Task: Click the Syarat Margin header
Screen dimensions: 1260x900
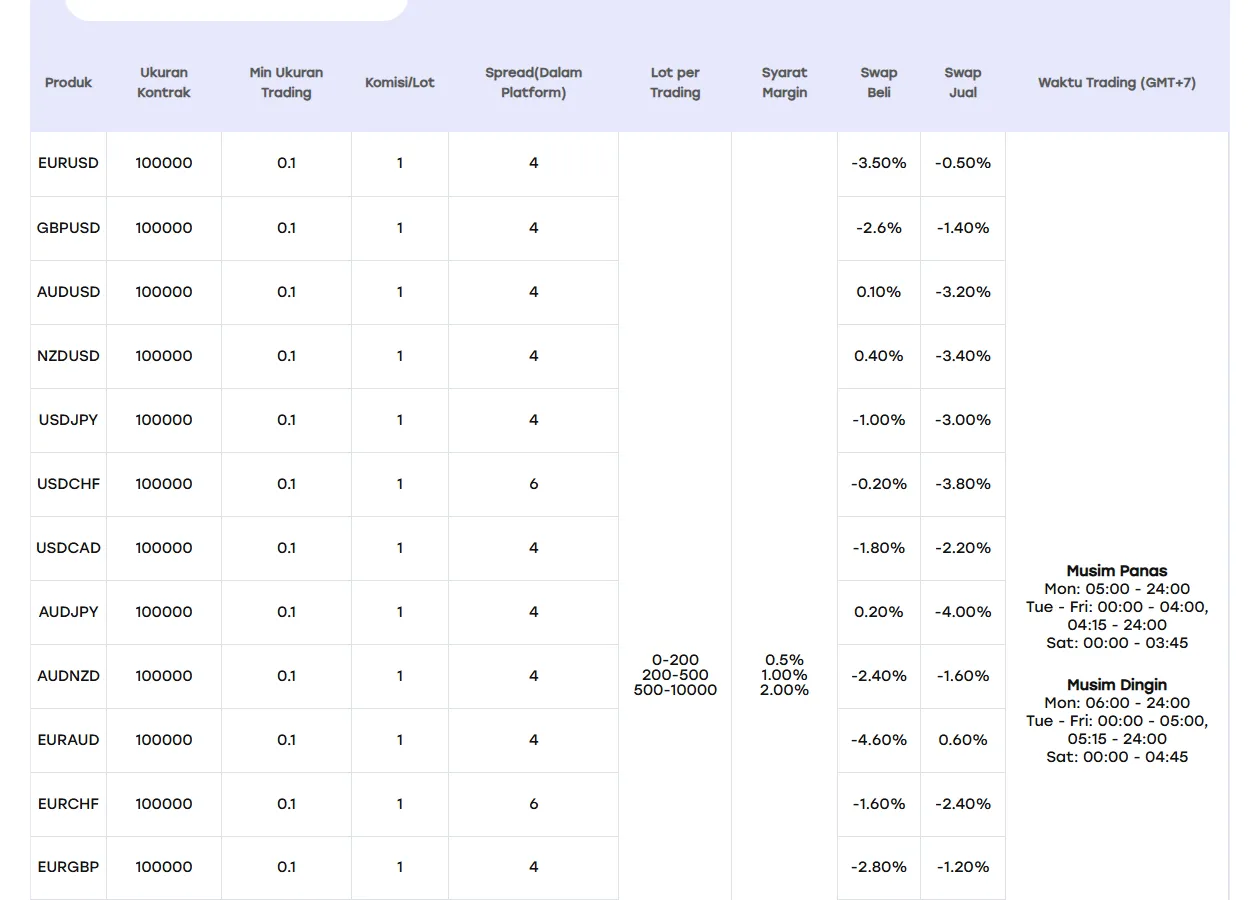Action: click(x=784, y=82)
